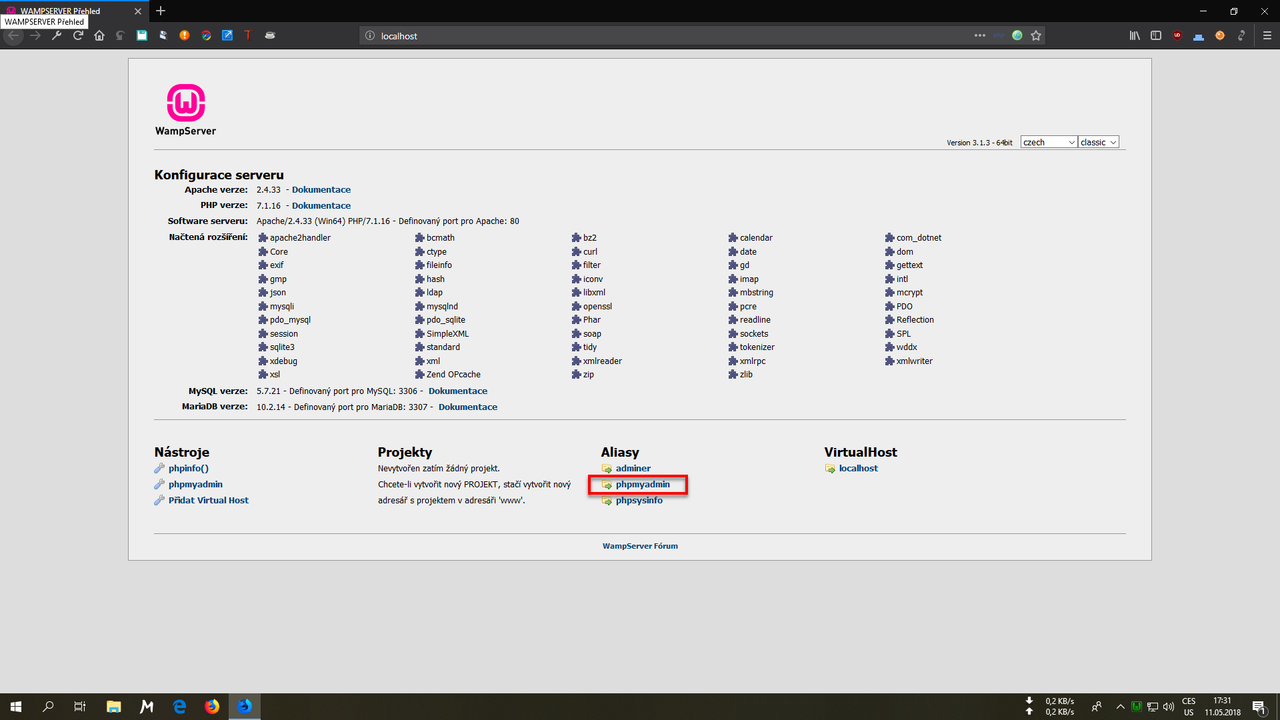
Task: Open localhost under VirtualHost
Action: (x=859, y=468)
